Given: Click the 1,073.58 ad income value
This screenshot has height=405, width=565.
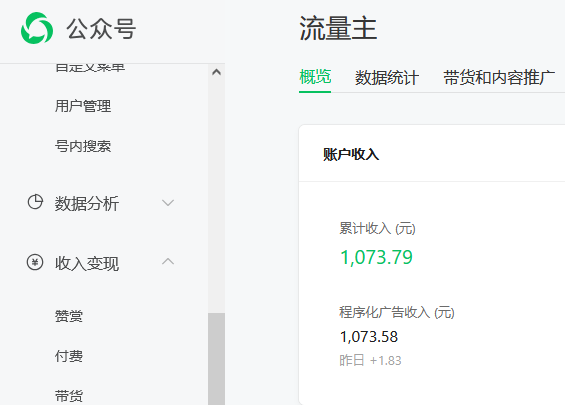Looking at the screenshot, I should tap(369, 337).
